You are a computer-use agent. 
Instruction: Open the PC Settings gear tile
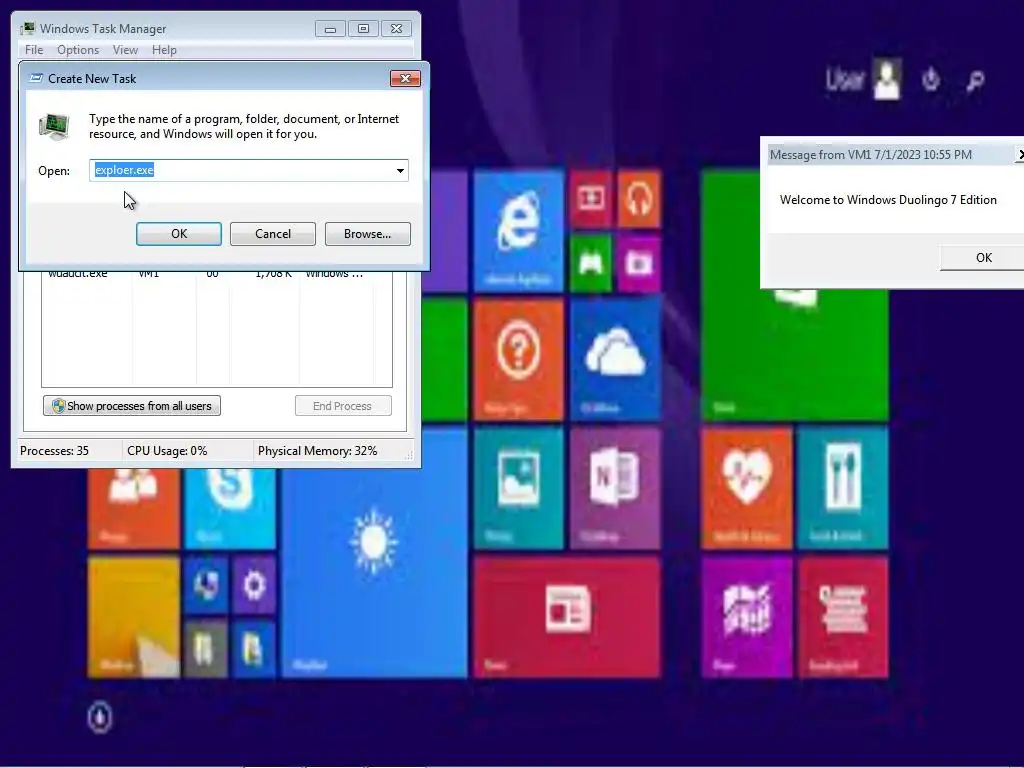[254, 585]
